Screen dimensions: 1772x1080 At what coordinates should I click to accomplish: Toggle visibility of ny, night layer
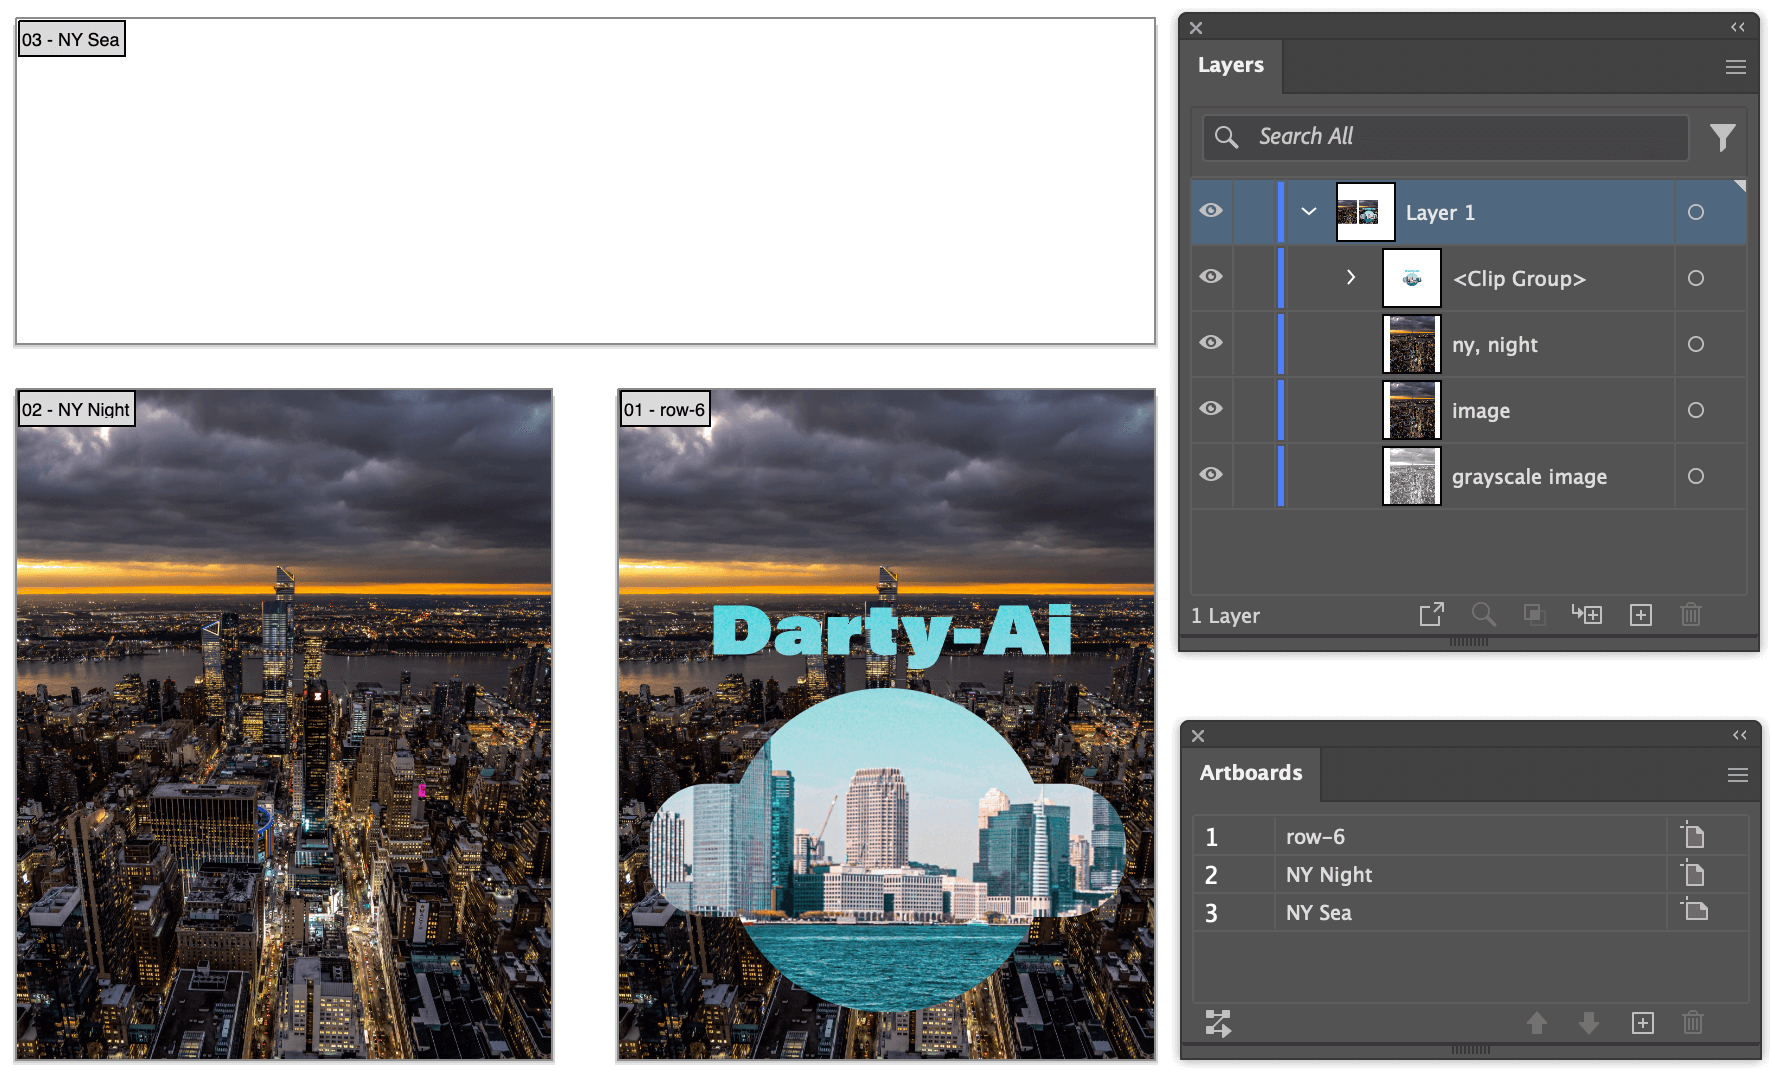pyautogui.click(x=1211, y=343)
